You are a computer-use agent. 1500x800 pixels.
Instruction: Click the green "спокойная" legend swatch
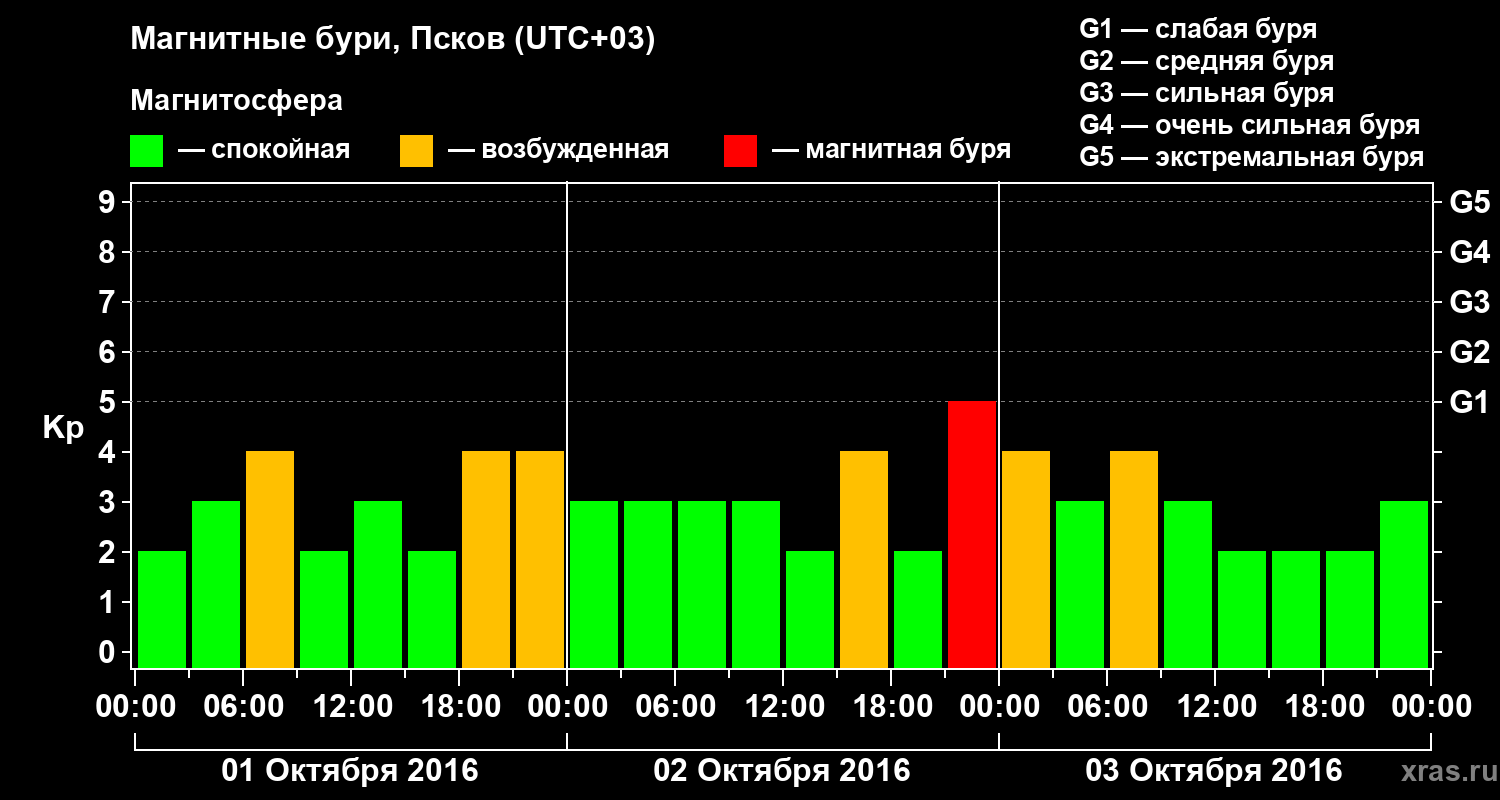pyautogui.click(x=147, y=151)
